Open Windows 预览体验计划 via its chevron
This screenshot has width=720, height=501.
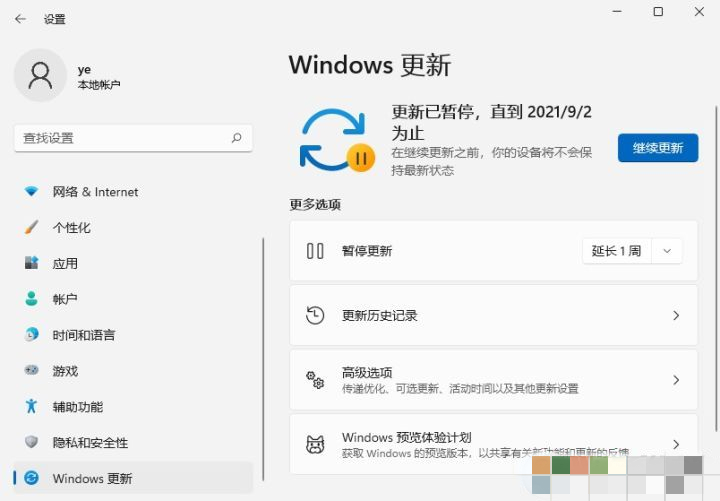[x=676, y=444]
